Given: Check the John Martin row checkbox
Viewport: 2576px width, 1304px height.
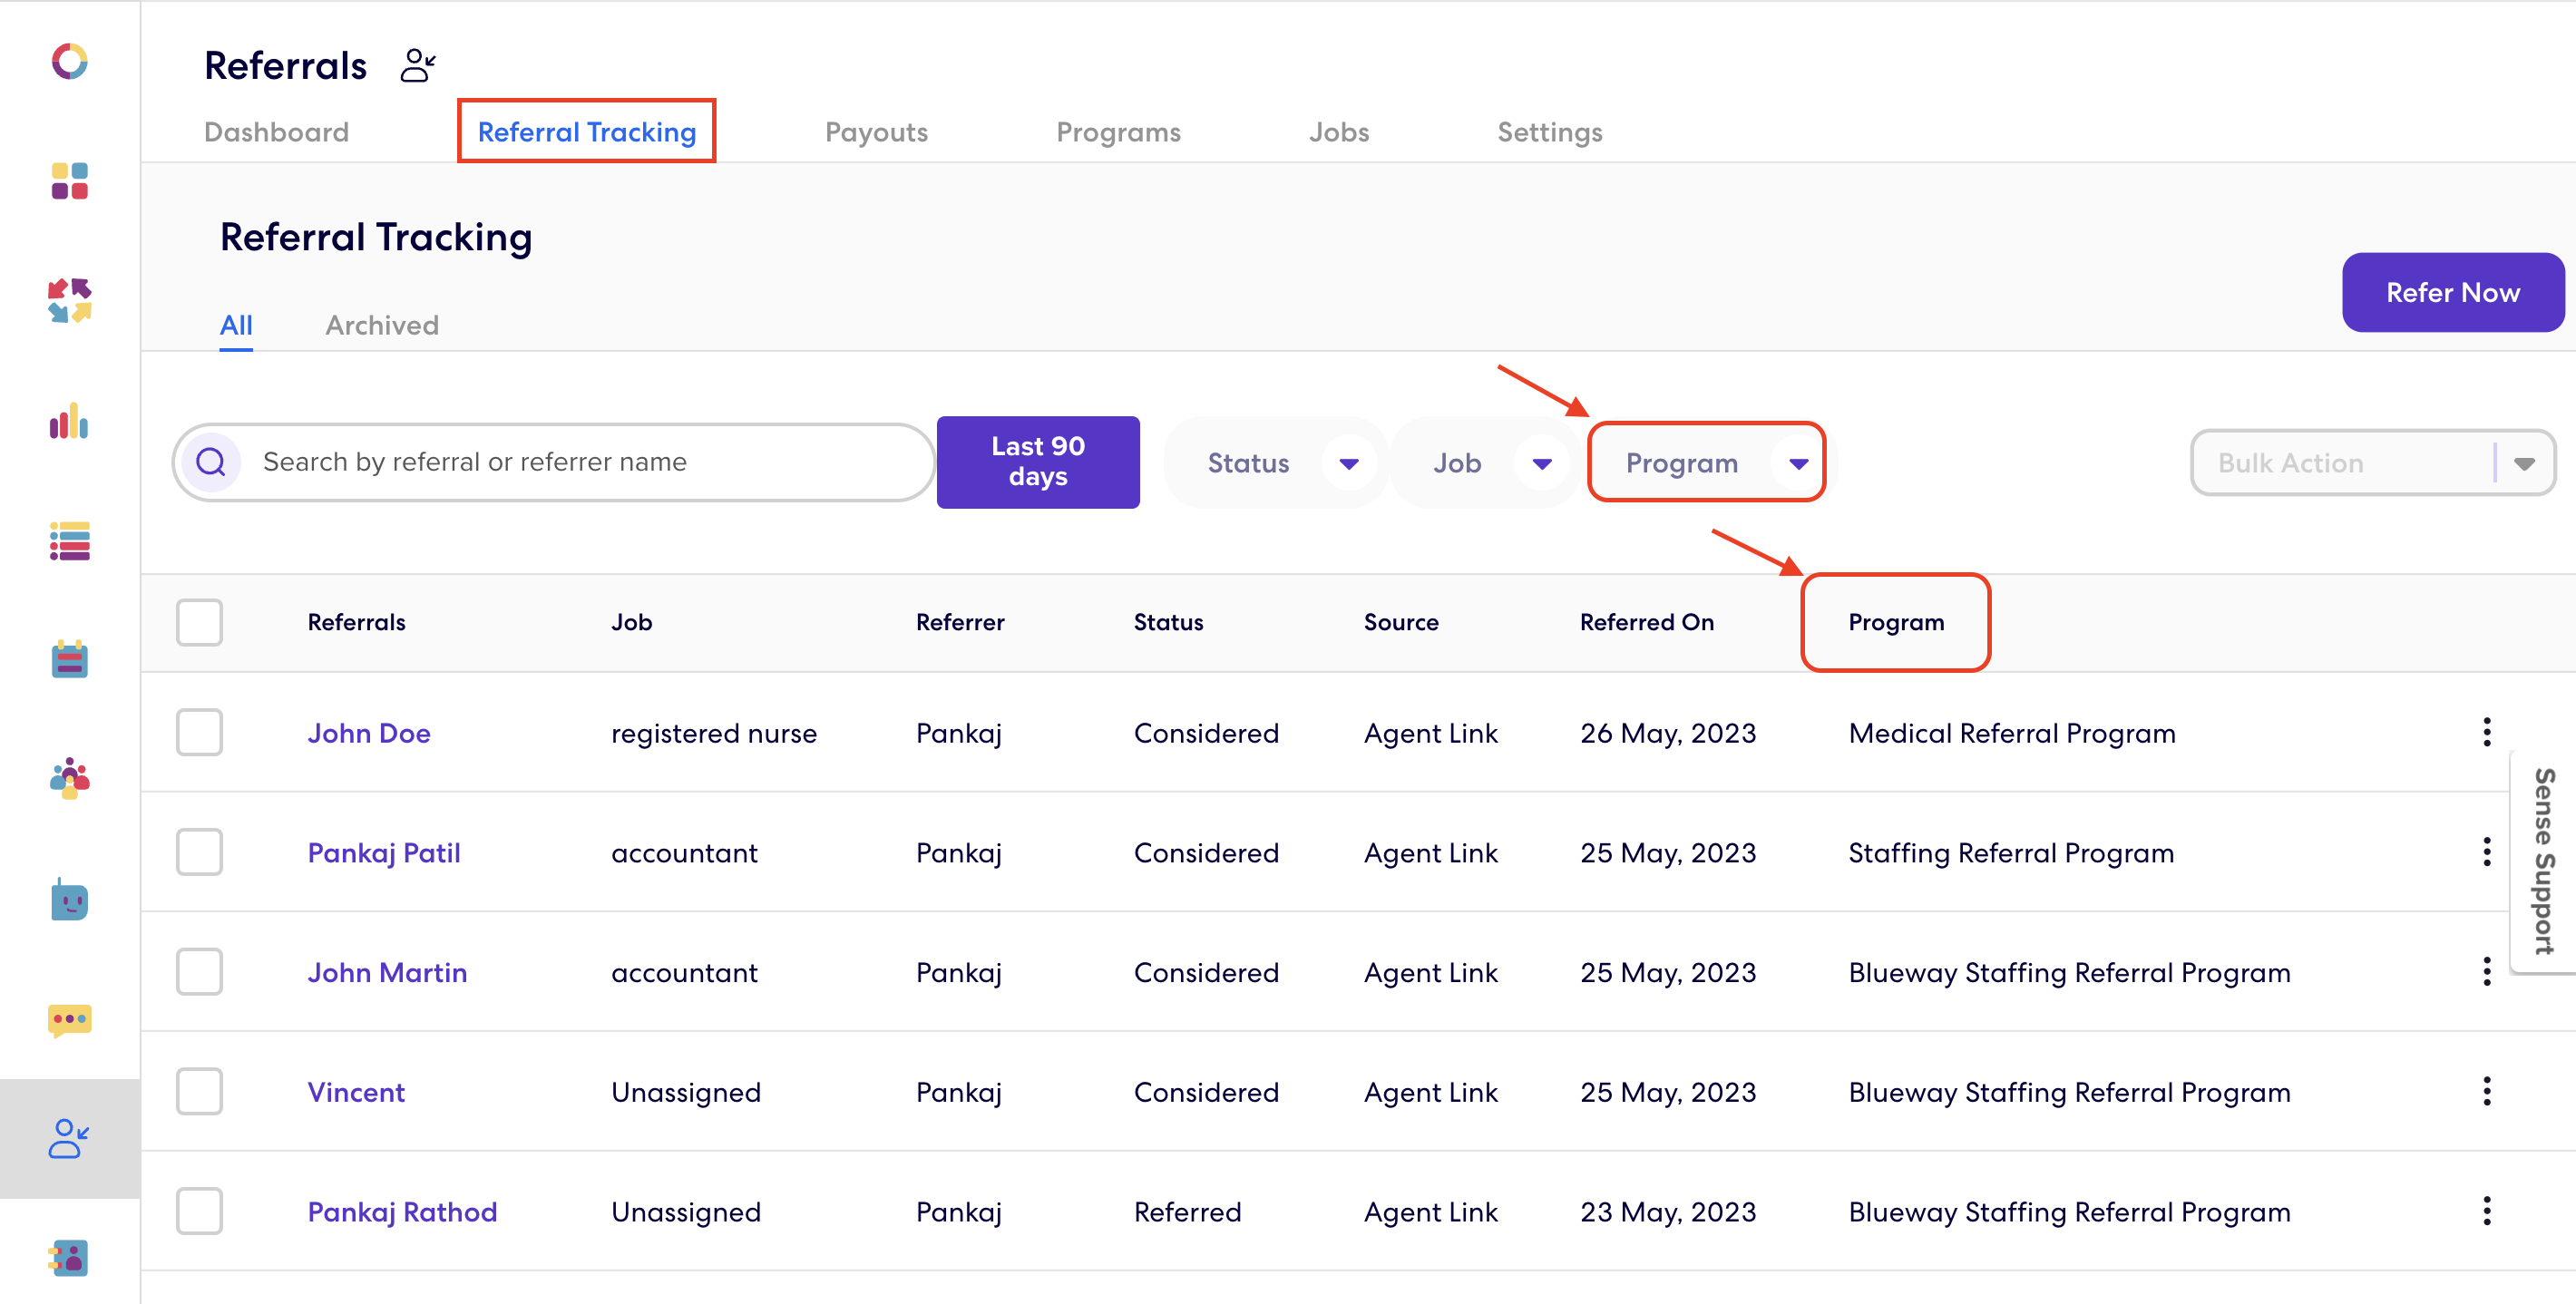Looking at the screenshot, I should (199, 972).
